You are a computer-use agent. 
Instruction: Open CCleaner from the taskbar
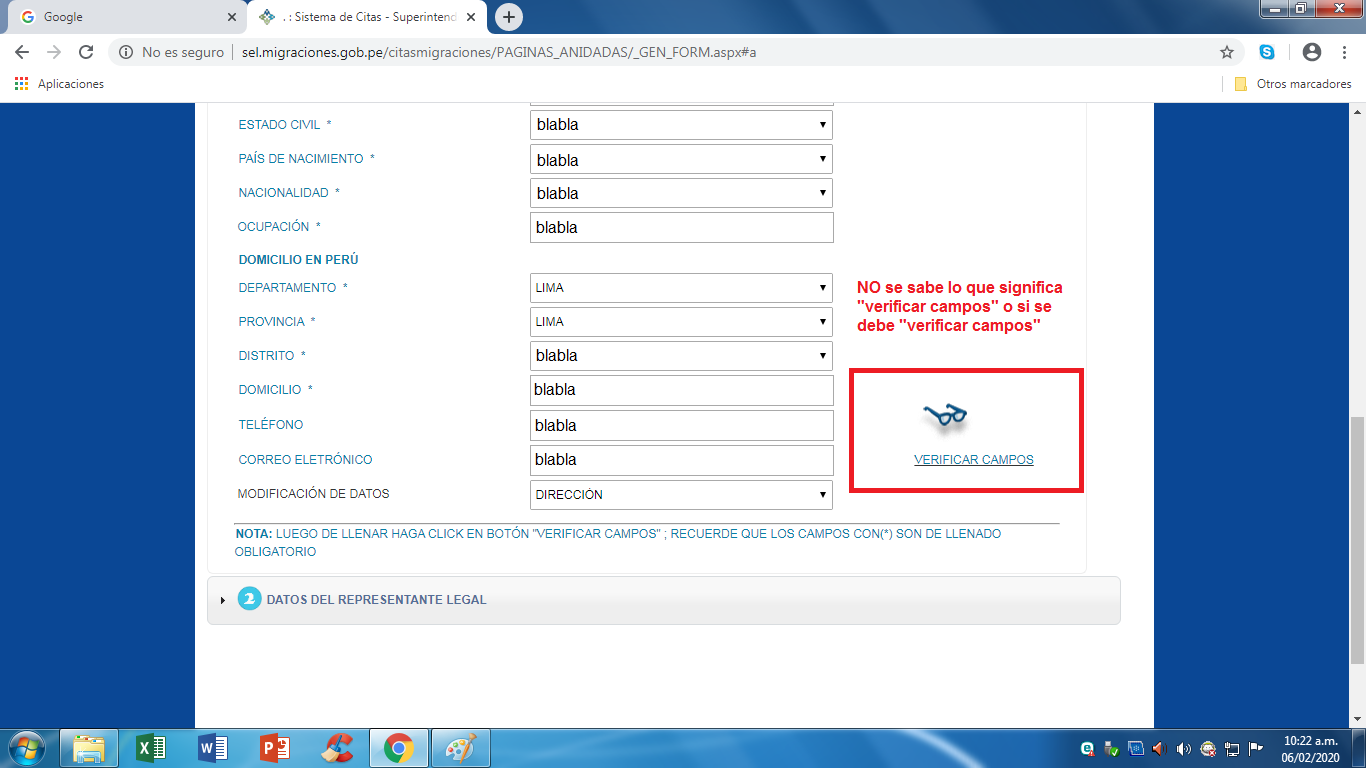[339, 746]
